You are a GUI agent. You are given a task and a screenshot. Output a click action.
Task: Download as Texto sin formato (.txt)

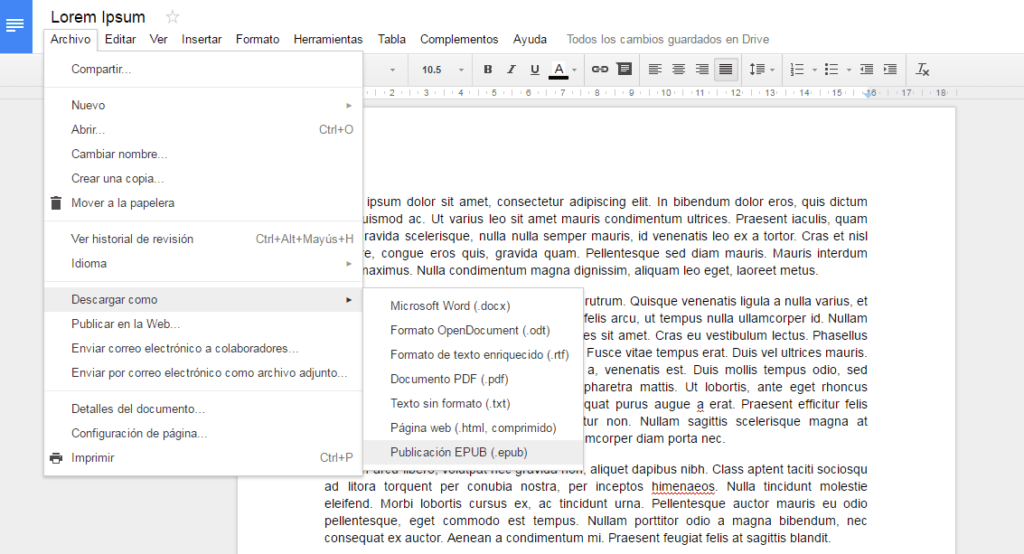click(x=473, y=404)
